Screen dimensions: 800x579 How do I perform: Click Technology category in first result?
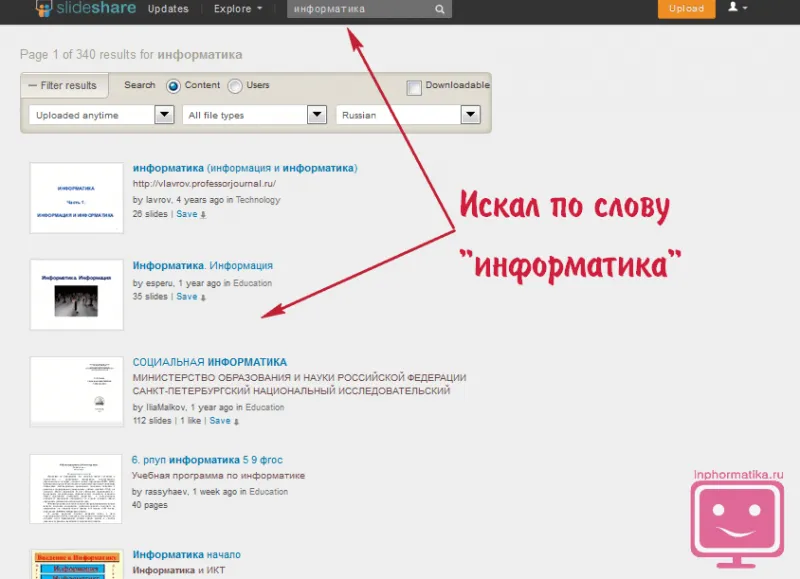click(258, 200)
